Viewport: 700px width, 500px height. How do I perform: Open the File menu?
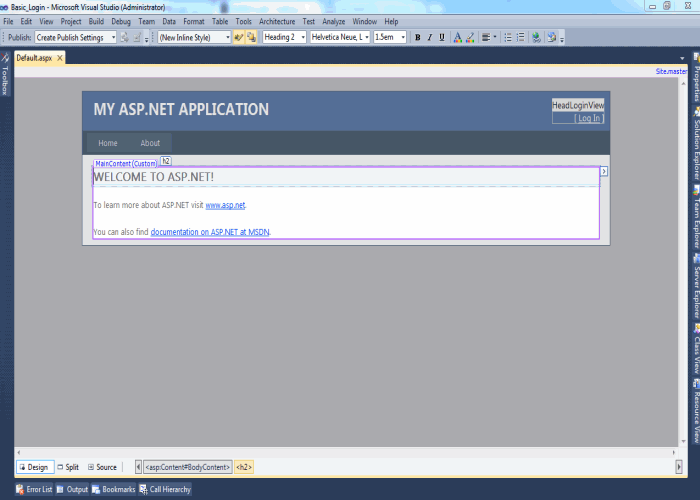[x=8, y=21]
